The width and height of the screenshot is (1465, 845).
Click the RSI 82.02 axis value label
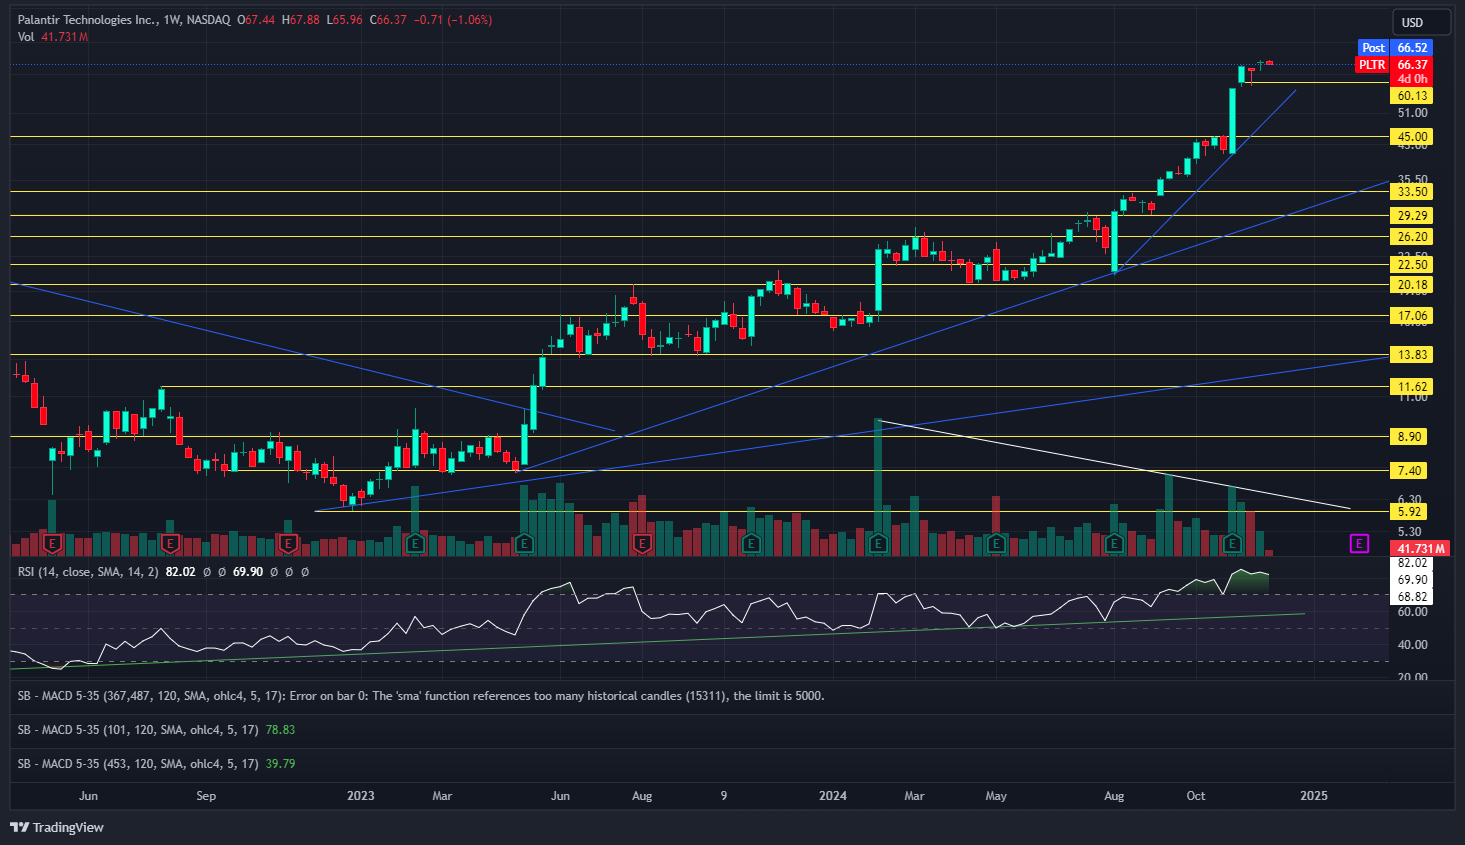click(1412, 563)
